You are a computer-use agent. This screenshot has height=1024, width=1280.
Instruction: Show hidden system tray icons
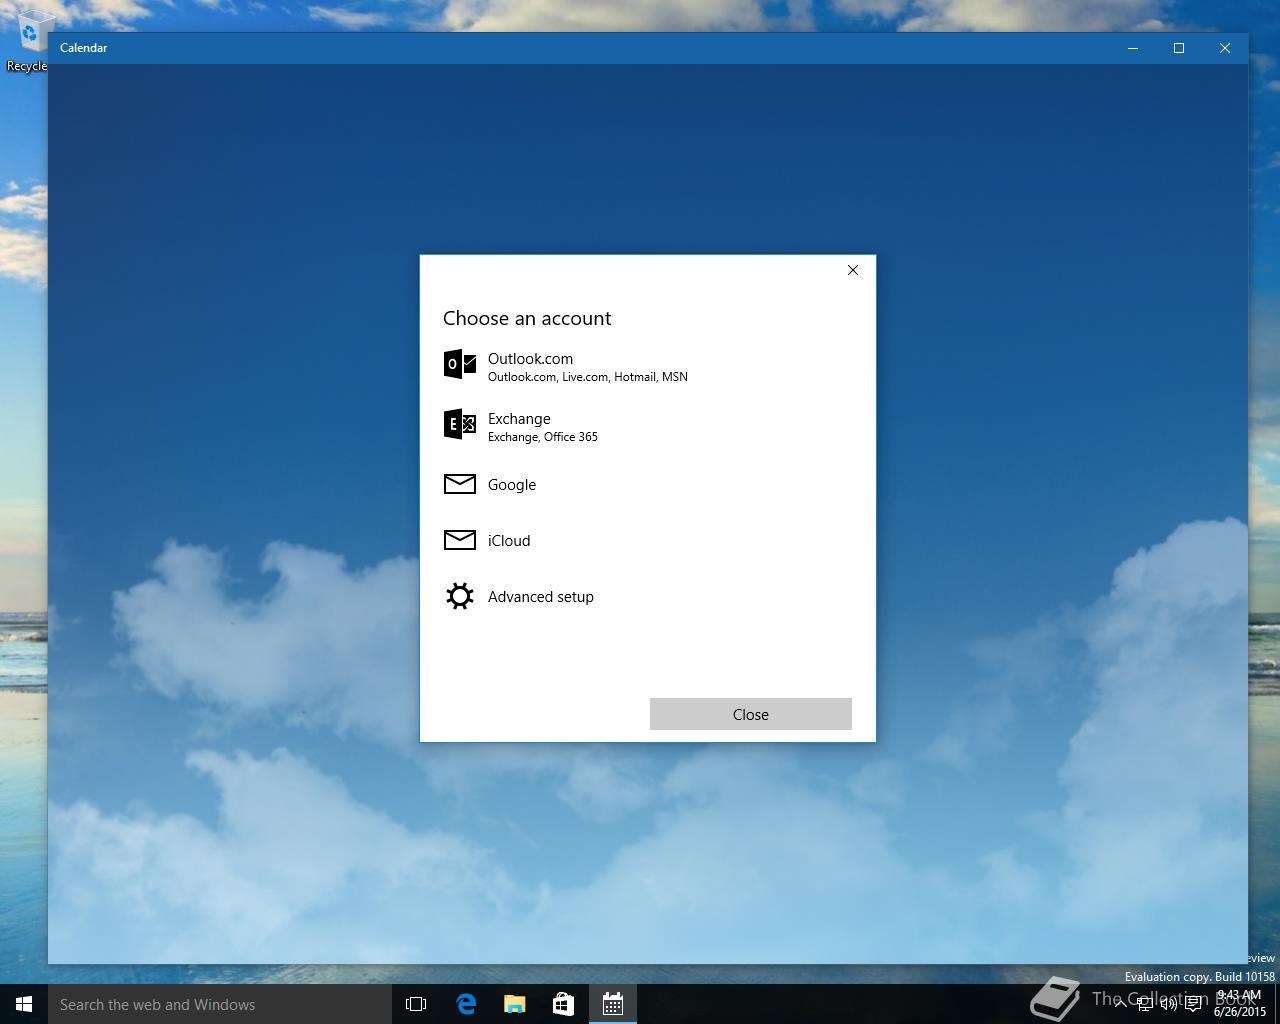(x=1121, y=1004)
